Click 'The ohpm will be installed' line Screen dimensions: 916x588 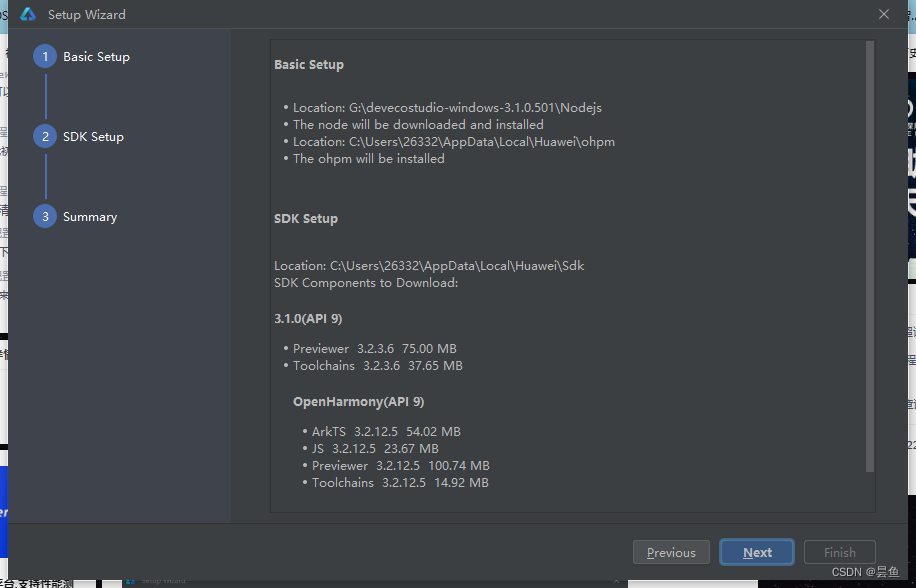pyautogui.click(x=369, y=158)
